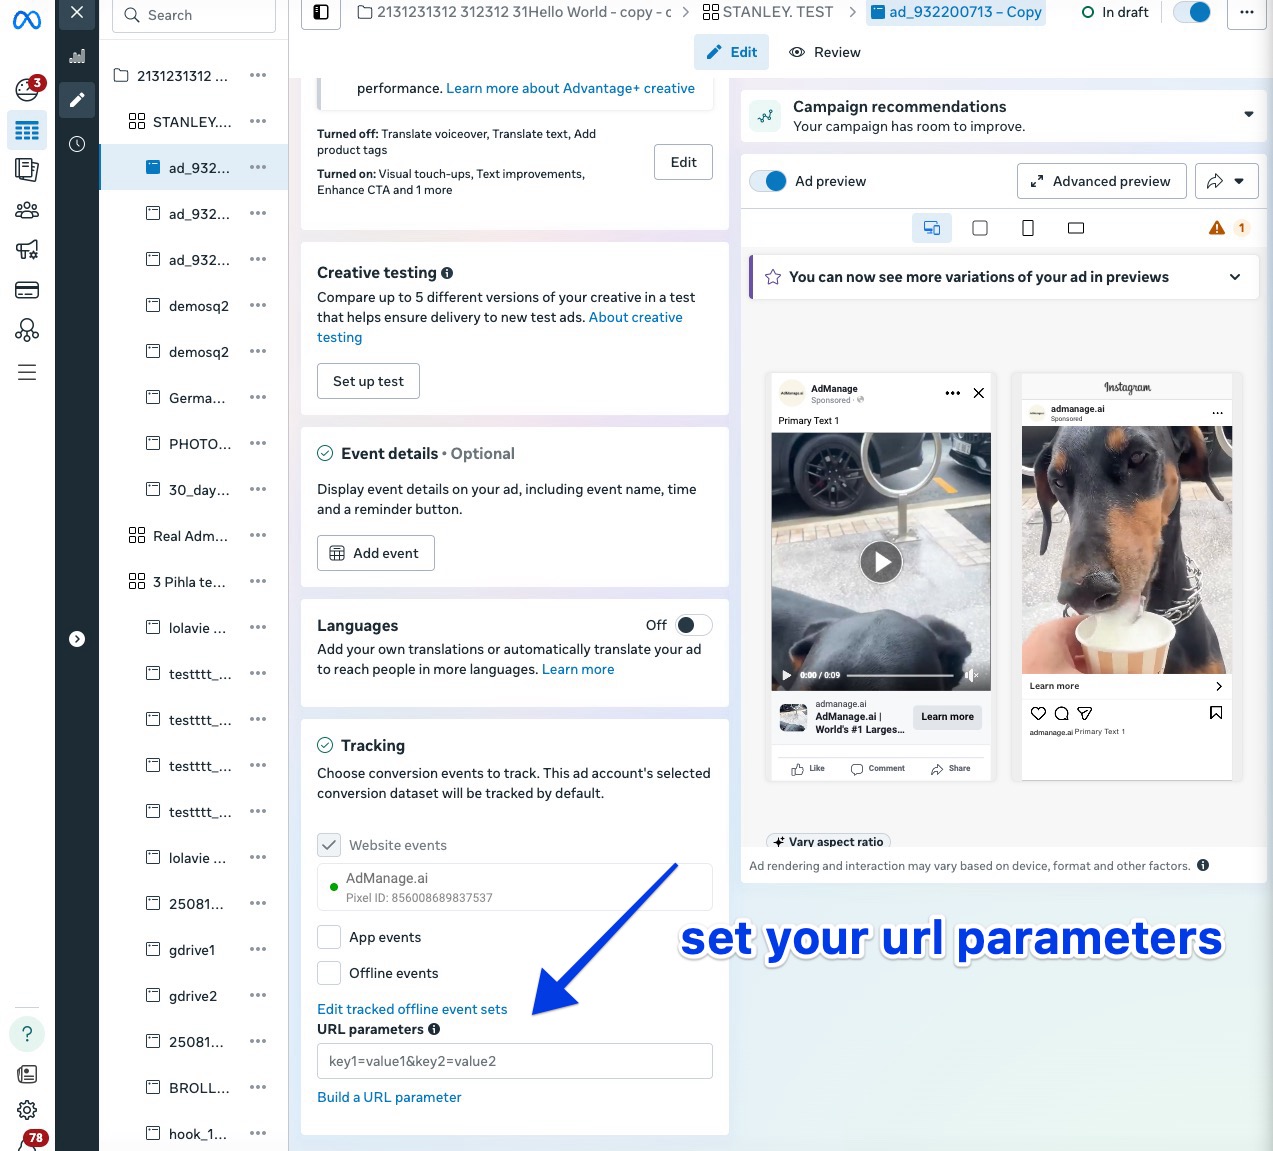1273x1151 pixels.
Task: Click the warning triangle showing 1 issue
Action: (1217, 227)
